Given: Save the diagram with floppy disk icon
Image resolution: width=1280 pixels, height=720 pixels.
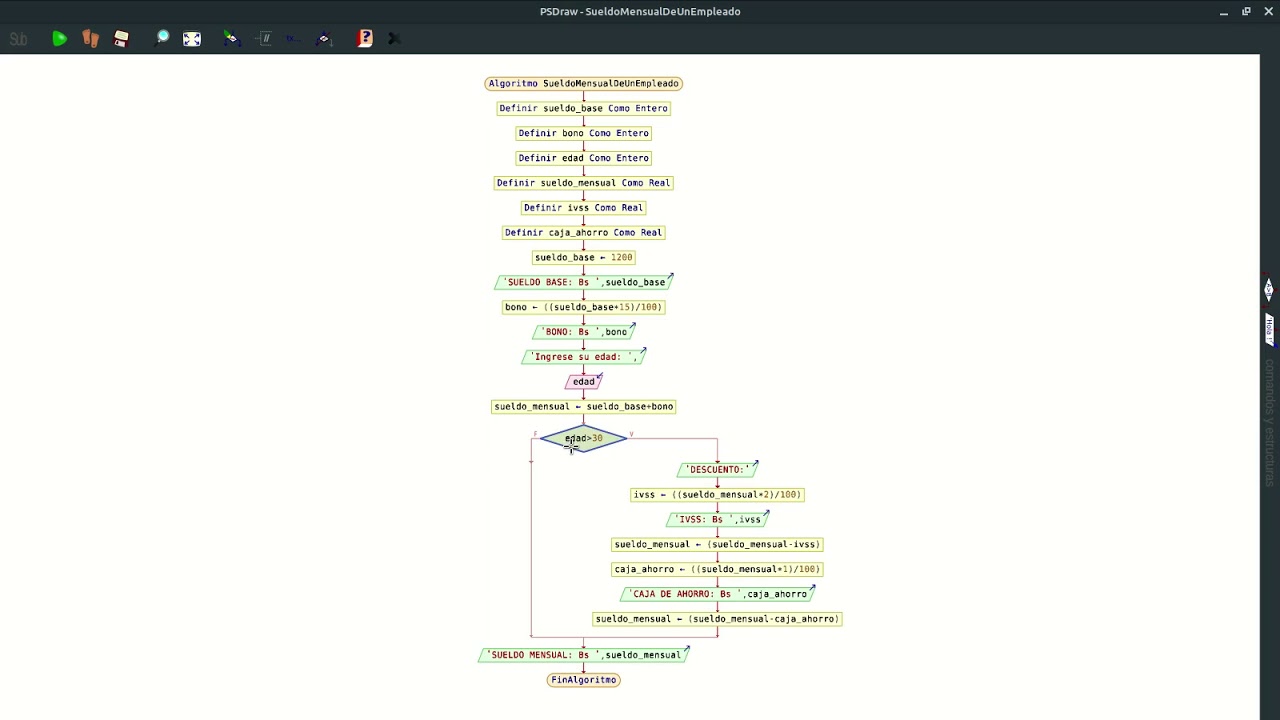Looking at the screenshot, I should (x=121, y=39).
